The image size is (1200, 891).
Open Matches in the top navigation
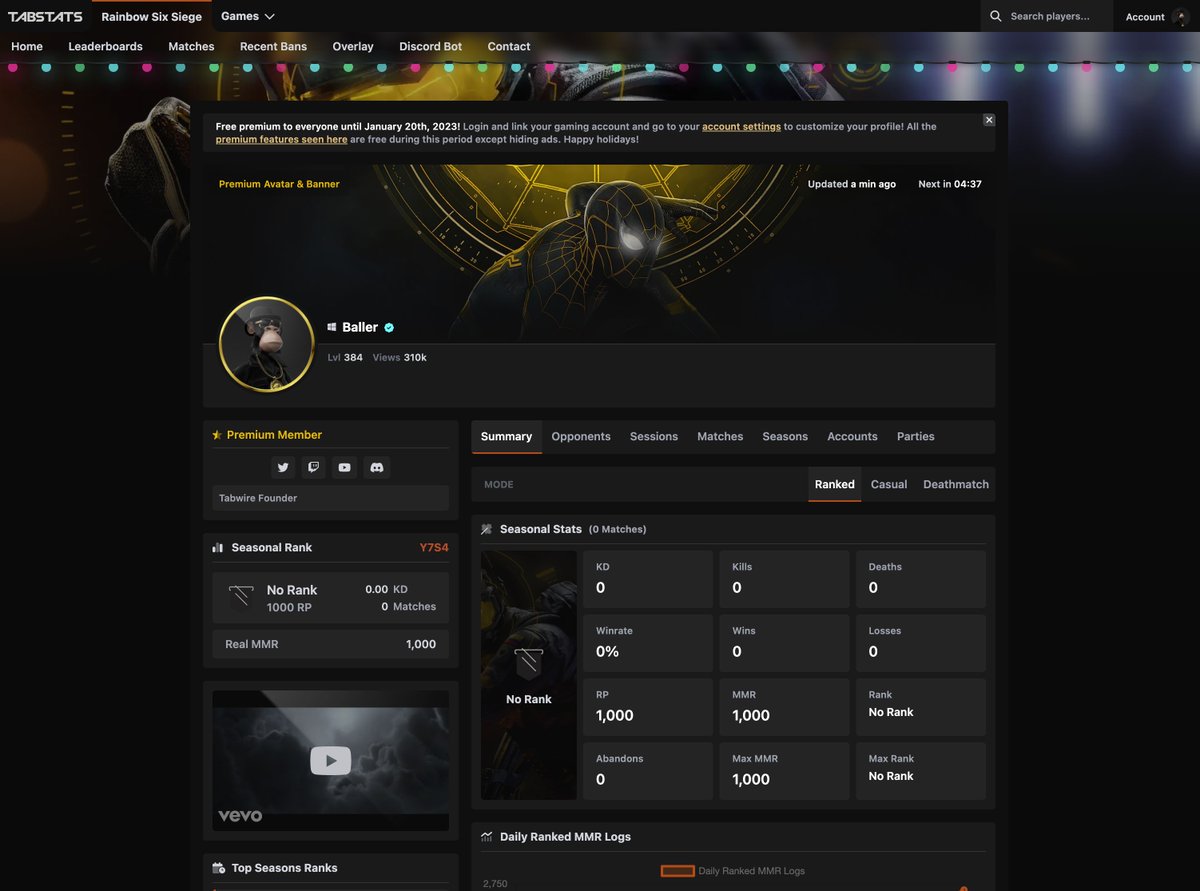coord(191,46)
